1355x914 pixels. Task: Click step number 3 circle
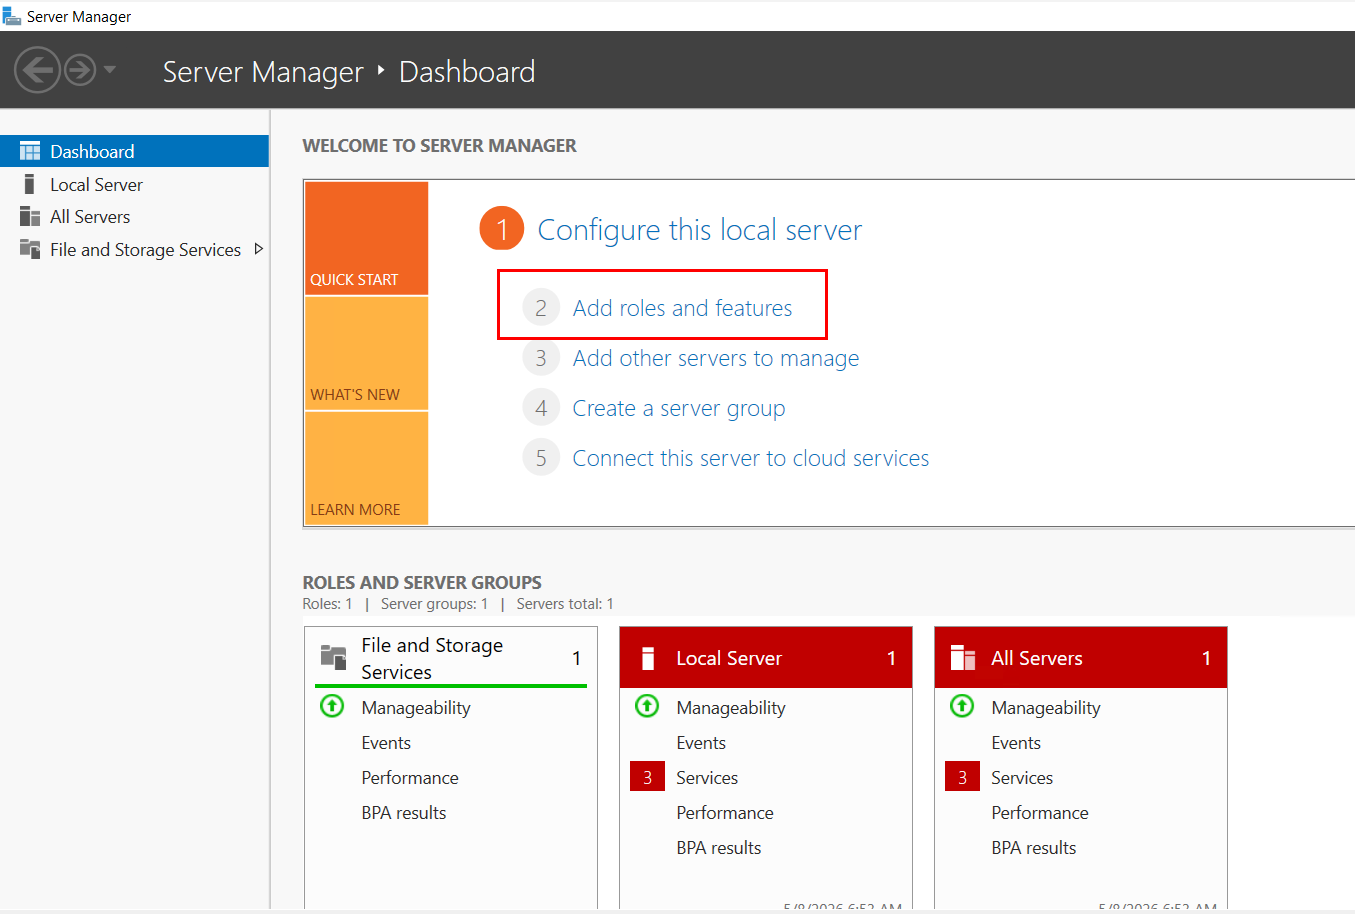tap(541, 358)
